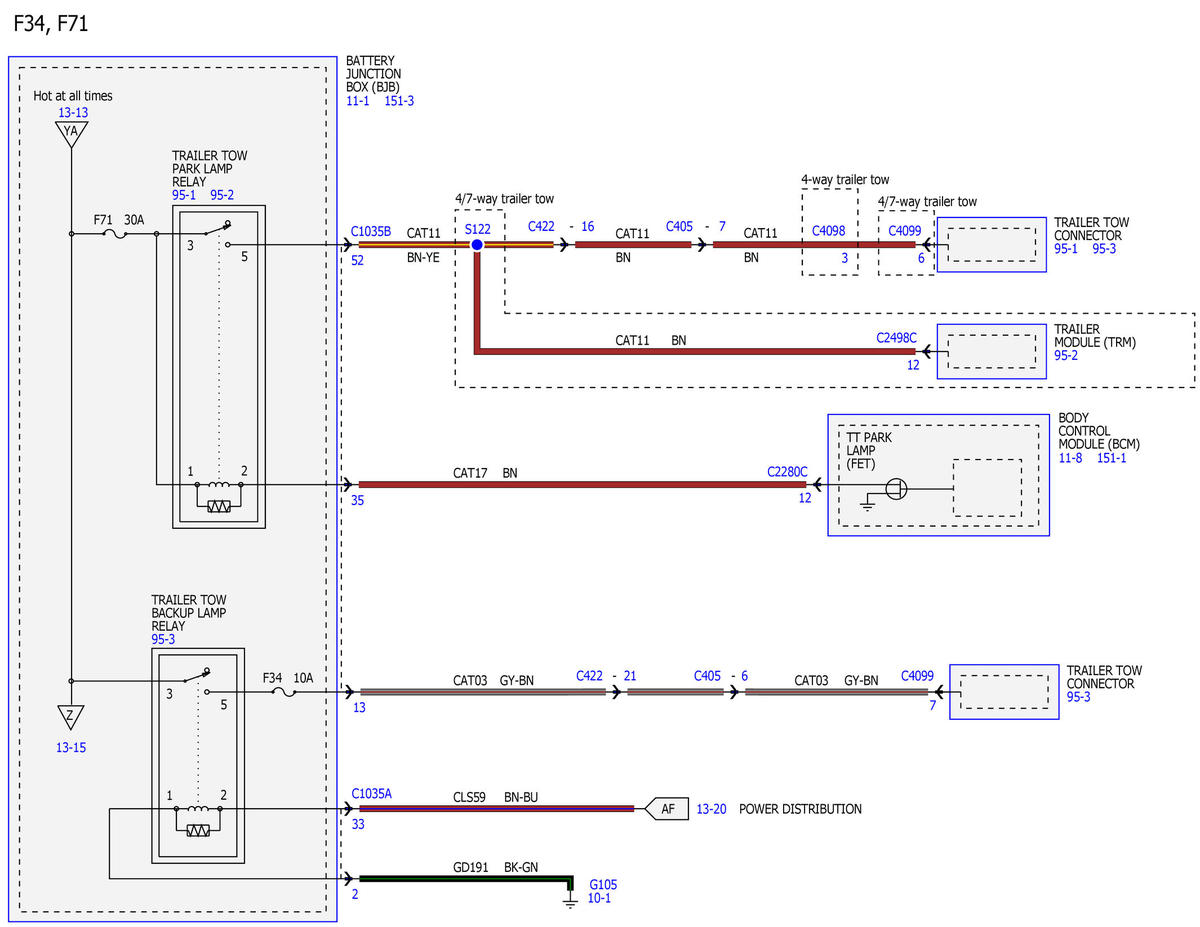This screenshot has height=927, width=1200.
Task: Click the C4099 label on the GY-BN wire
Action: tap(917, 676)
